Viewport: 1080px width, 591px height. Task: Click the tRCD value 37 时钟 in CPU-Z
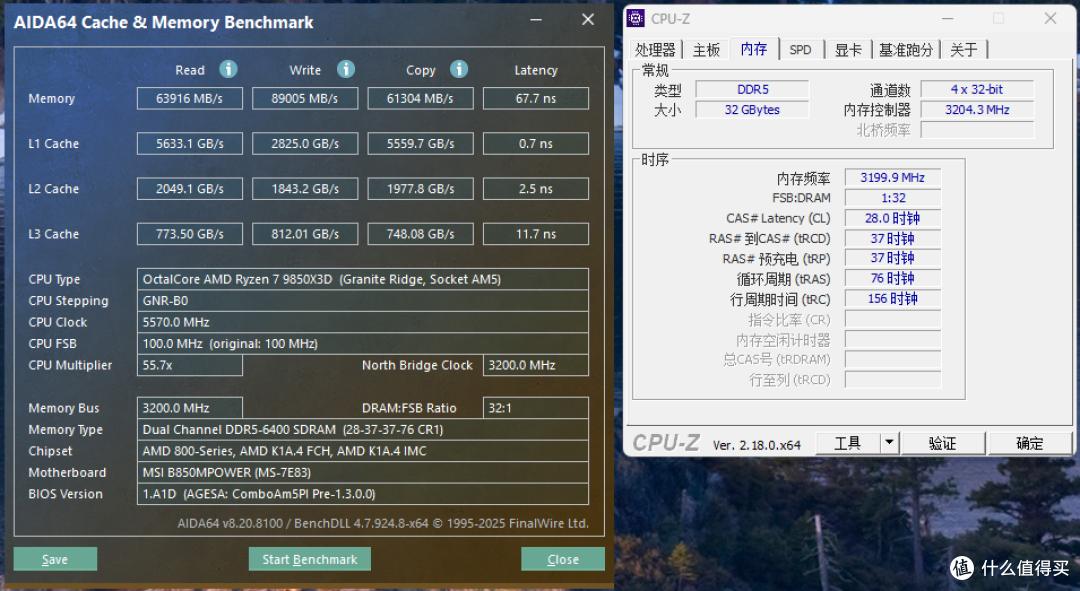[893, 238]
